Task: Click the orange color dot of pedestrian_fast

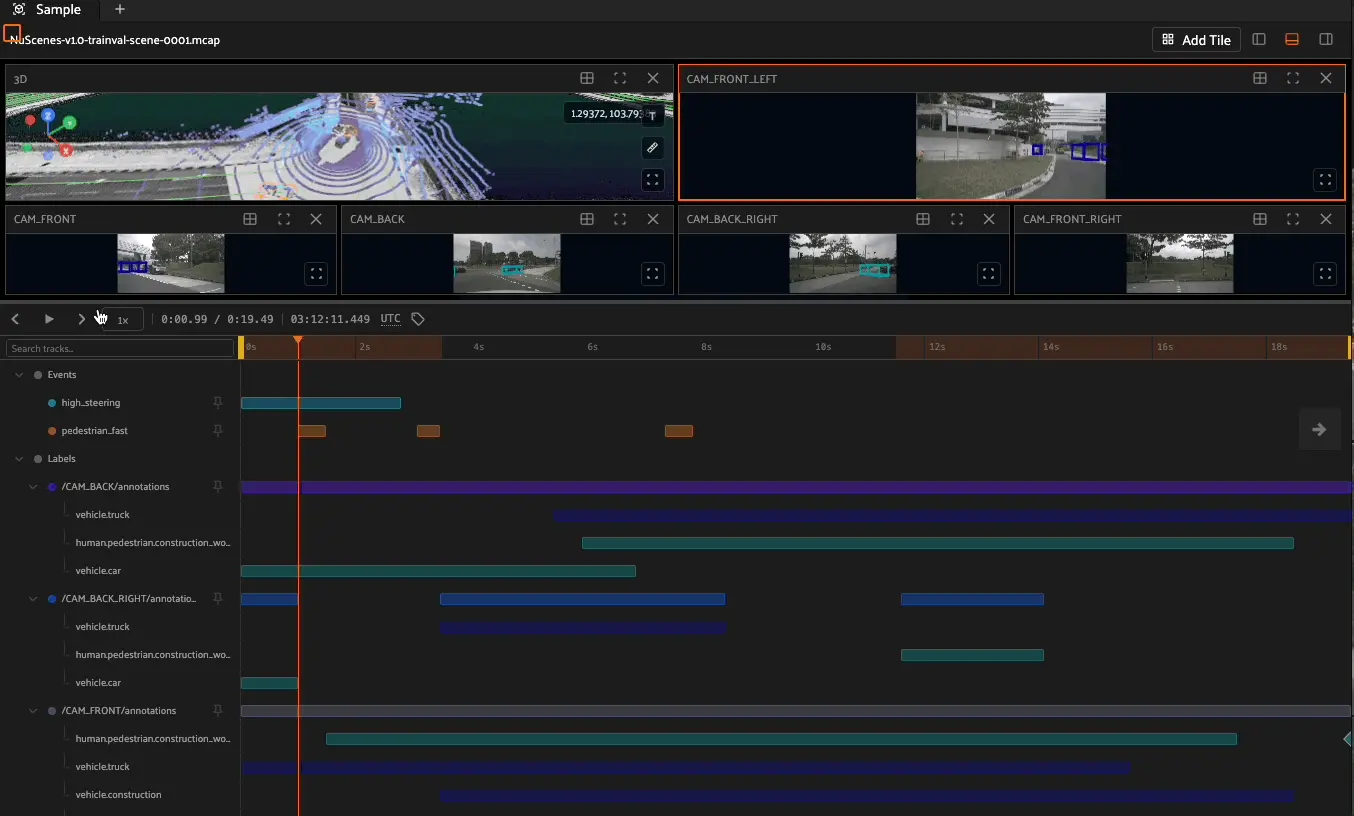Action: coord(52,430)
